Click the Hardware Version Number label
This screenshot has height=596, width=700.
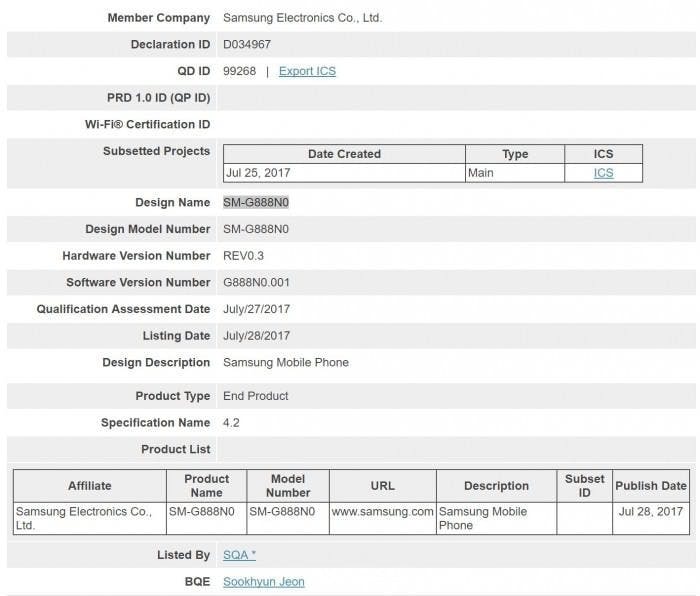click(x=136, y=256)
